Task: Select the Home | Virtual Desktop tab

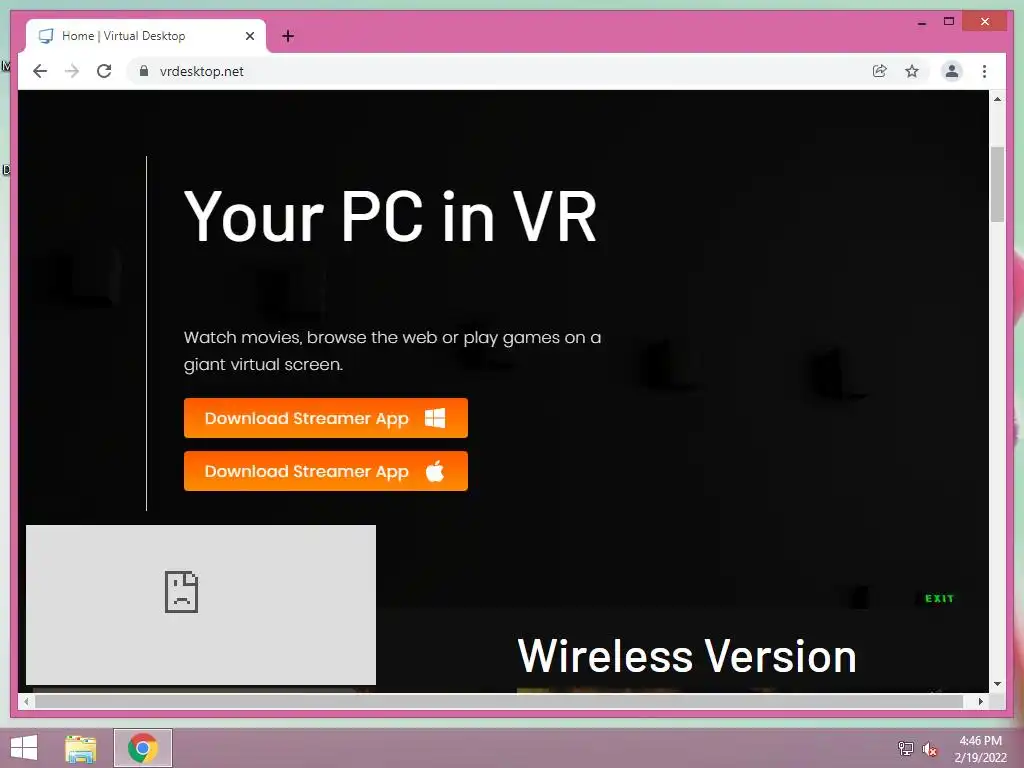Action: [x=145, y=36]
